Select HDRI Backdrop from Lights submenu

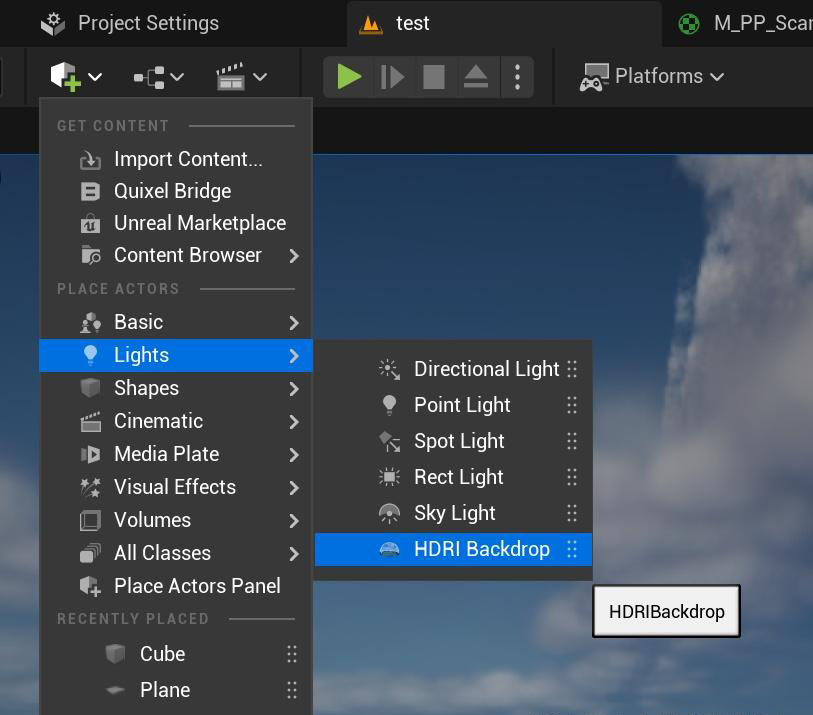point(481,549)
